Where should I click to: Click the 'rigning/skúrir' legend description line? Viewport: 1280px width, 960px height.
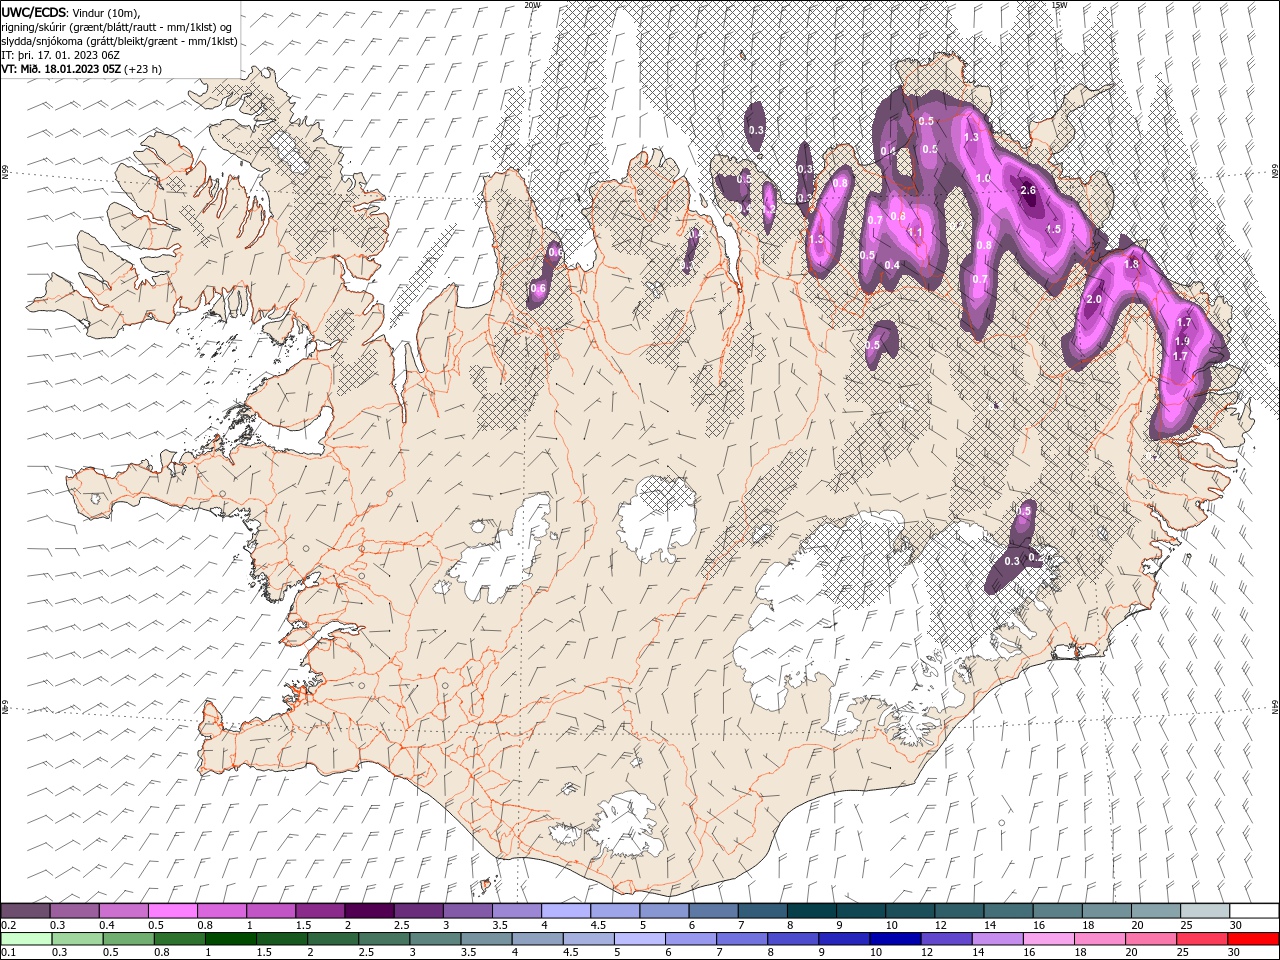[117, 27]
